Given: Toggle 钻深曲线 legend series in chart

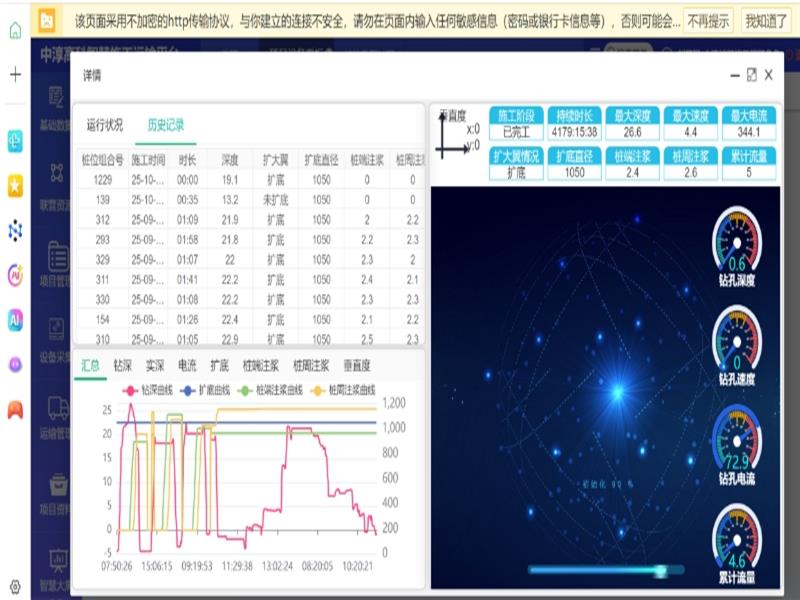Looking at the screenshot, I should click(x=152, y=390).
